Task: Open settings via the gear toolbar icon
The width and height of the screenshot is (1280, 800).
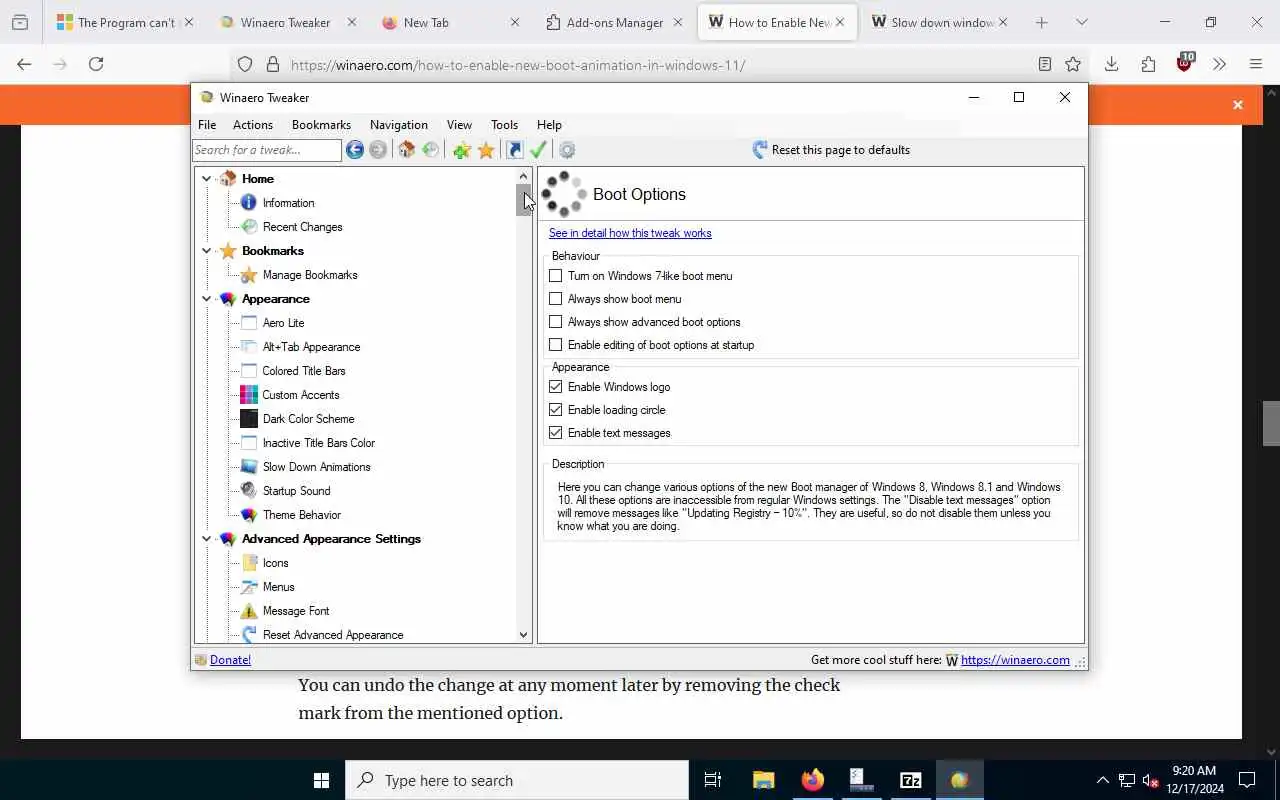Action: click(567, 150)
